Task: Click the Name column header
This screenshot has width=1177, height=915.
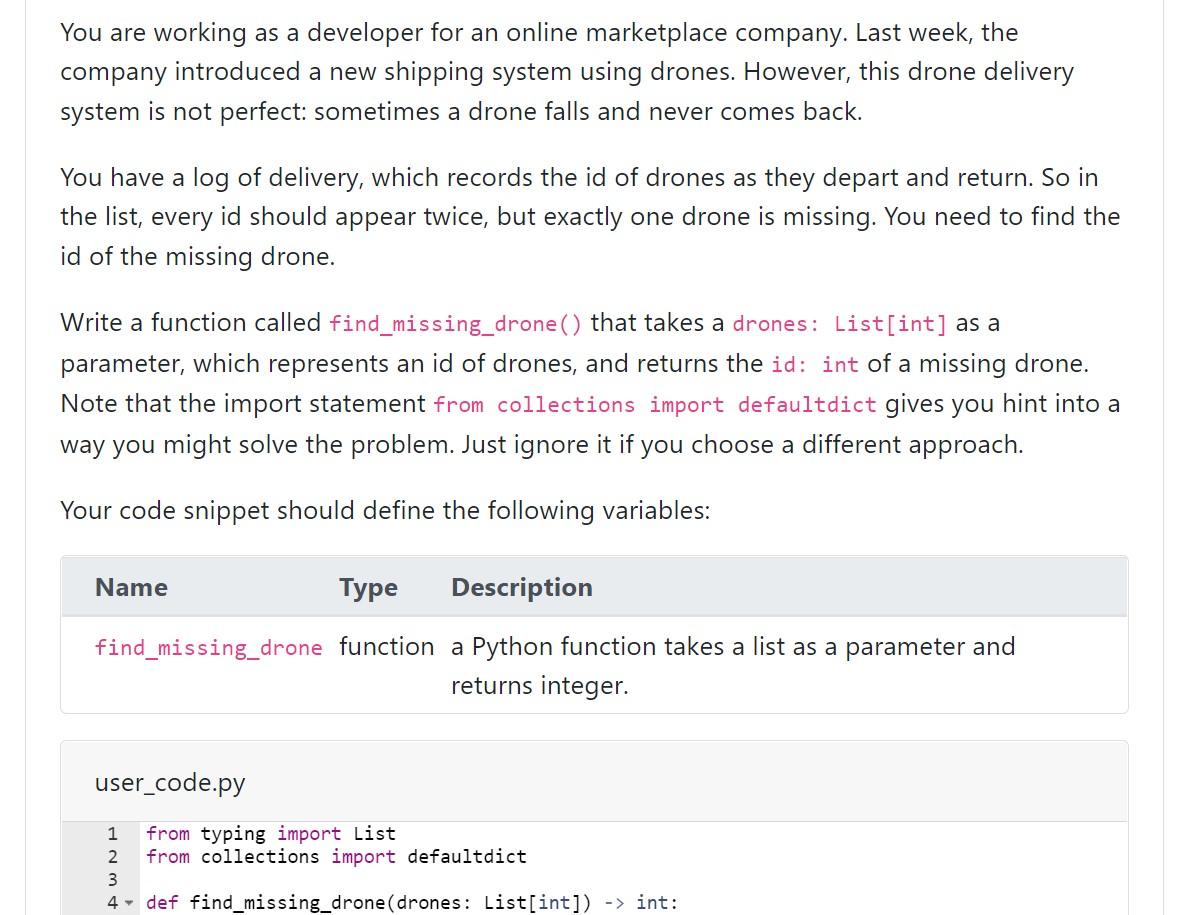Action: click(131, 587)
